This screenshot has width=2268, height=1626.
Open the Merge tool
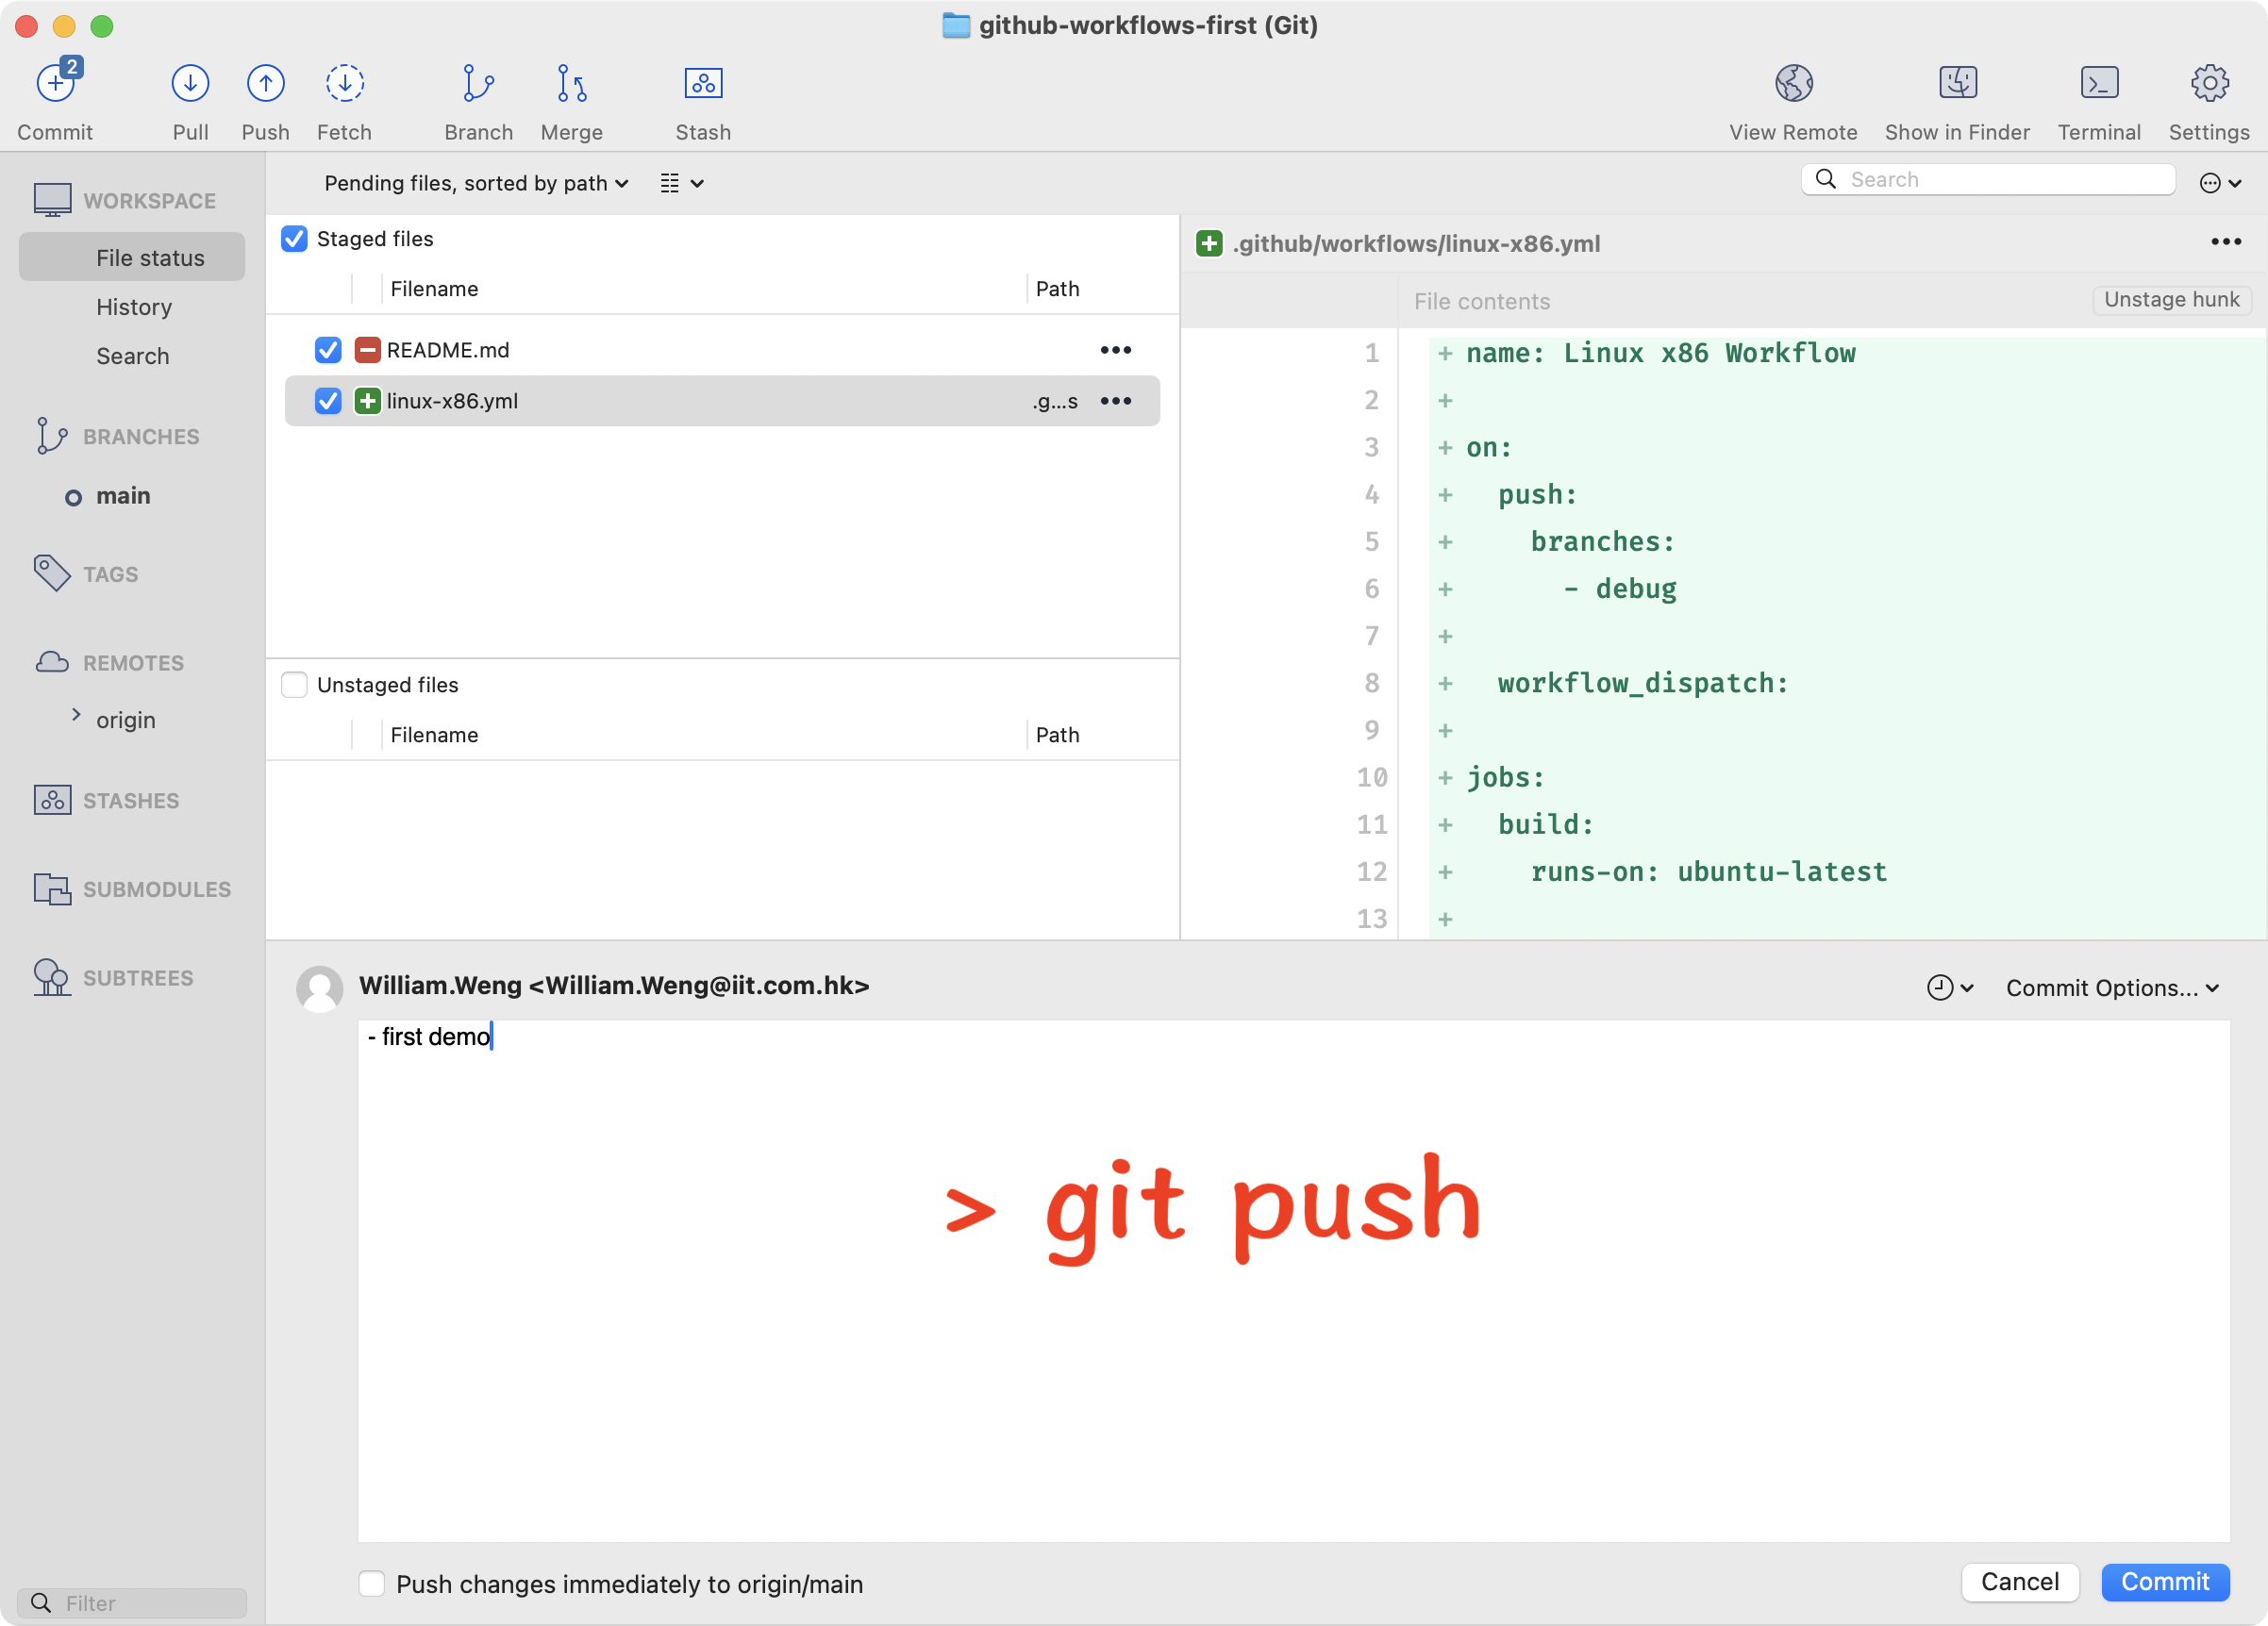[x=571, y=84]
